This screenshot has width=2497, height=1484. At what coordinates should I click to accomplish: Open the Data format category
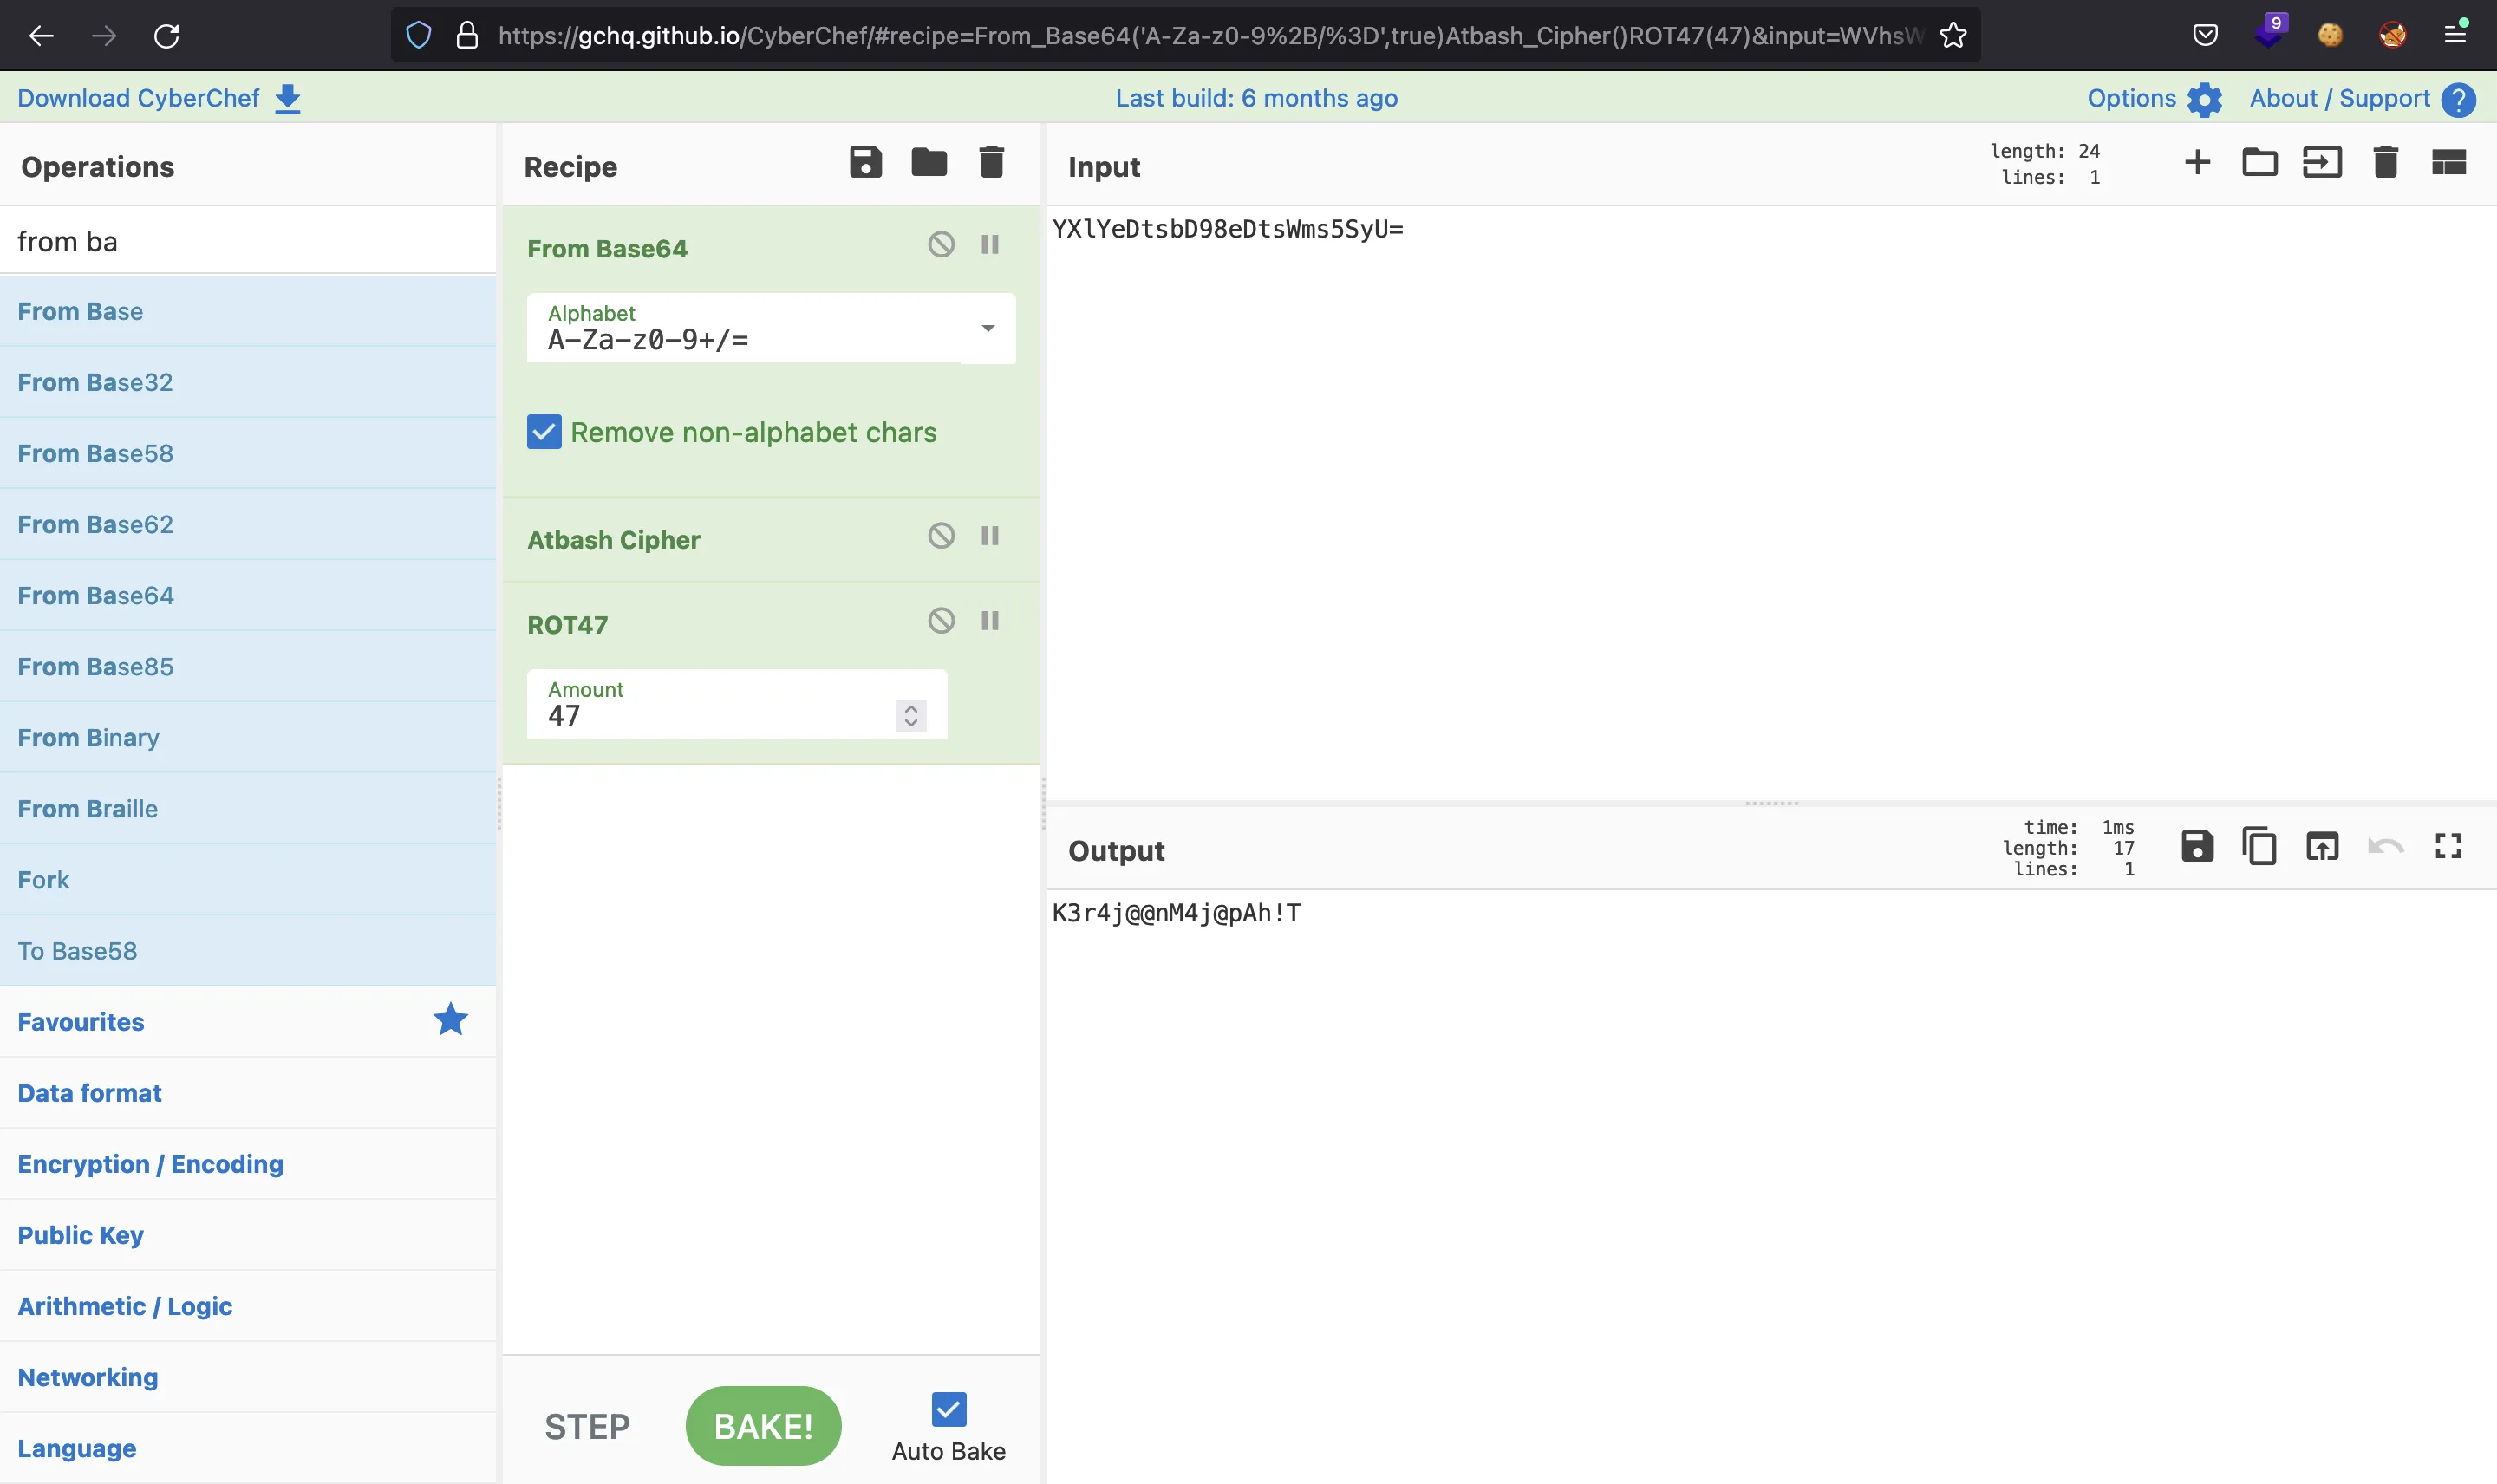pyautogui.click(x=88, y=1092)
